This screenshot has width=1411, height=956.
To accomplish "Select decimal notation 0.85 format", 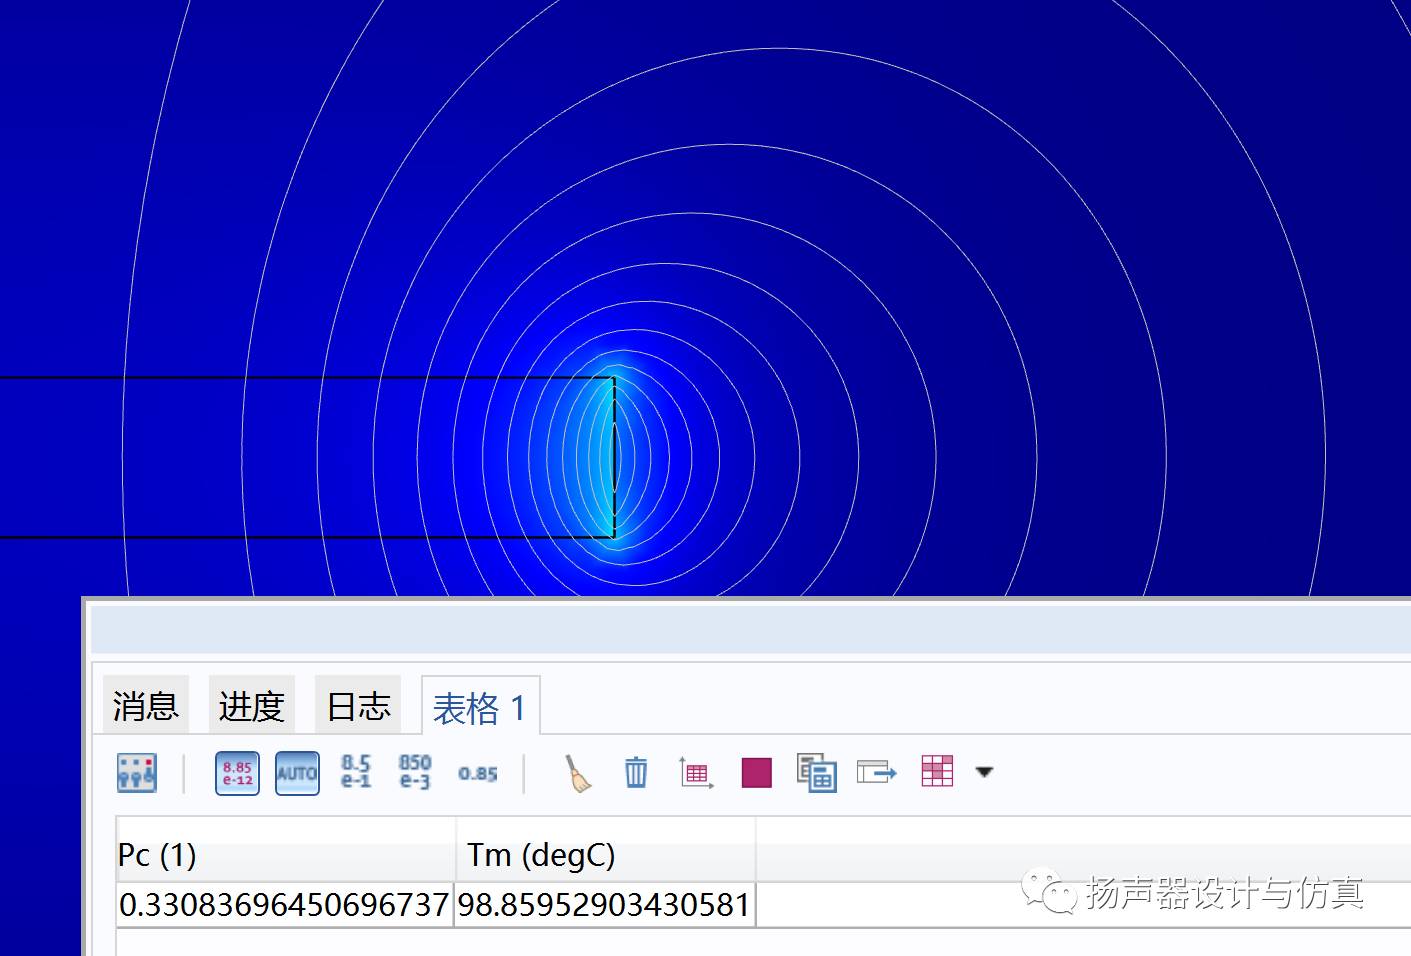I will pyautogui.click(x=477, y=773).
